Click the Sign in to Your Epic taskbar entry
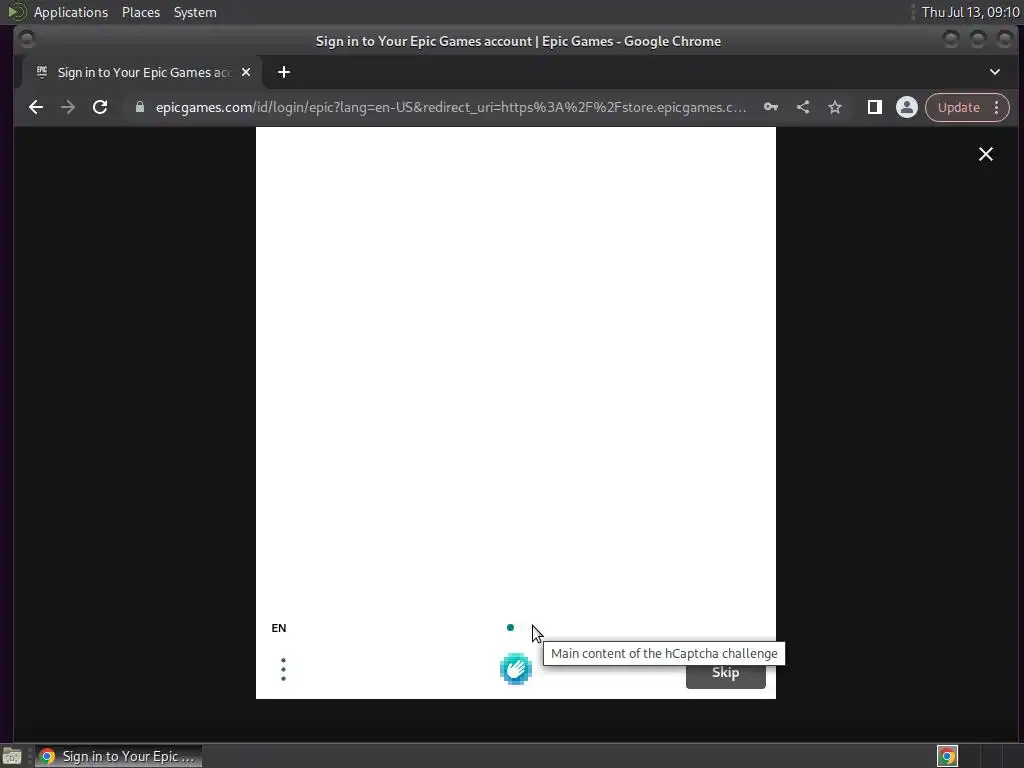This screenshot has height=768, width=1024. tap(118, 756)
